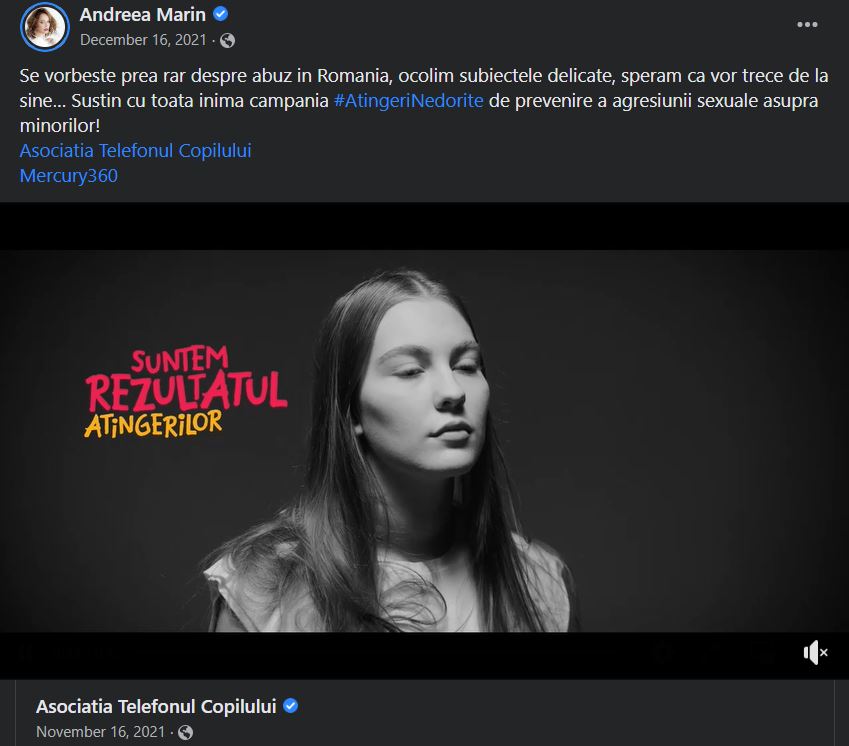The width and height of the screenshot is (849, 746).
Task: Click verified badge beside Andreea Marin
Action: click(220, 14)
